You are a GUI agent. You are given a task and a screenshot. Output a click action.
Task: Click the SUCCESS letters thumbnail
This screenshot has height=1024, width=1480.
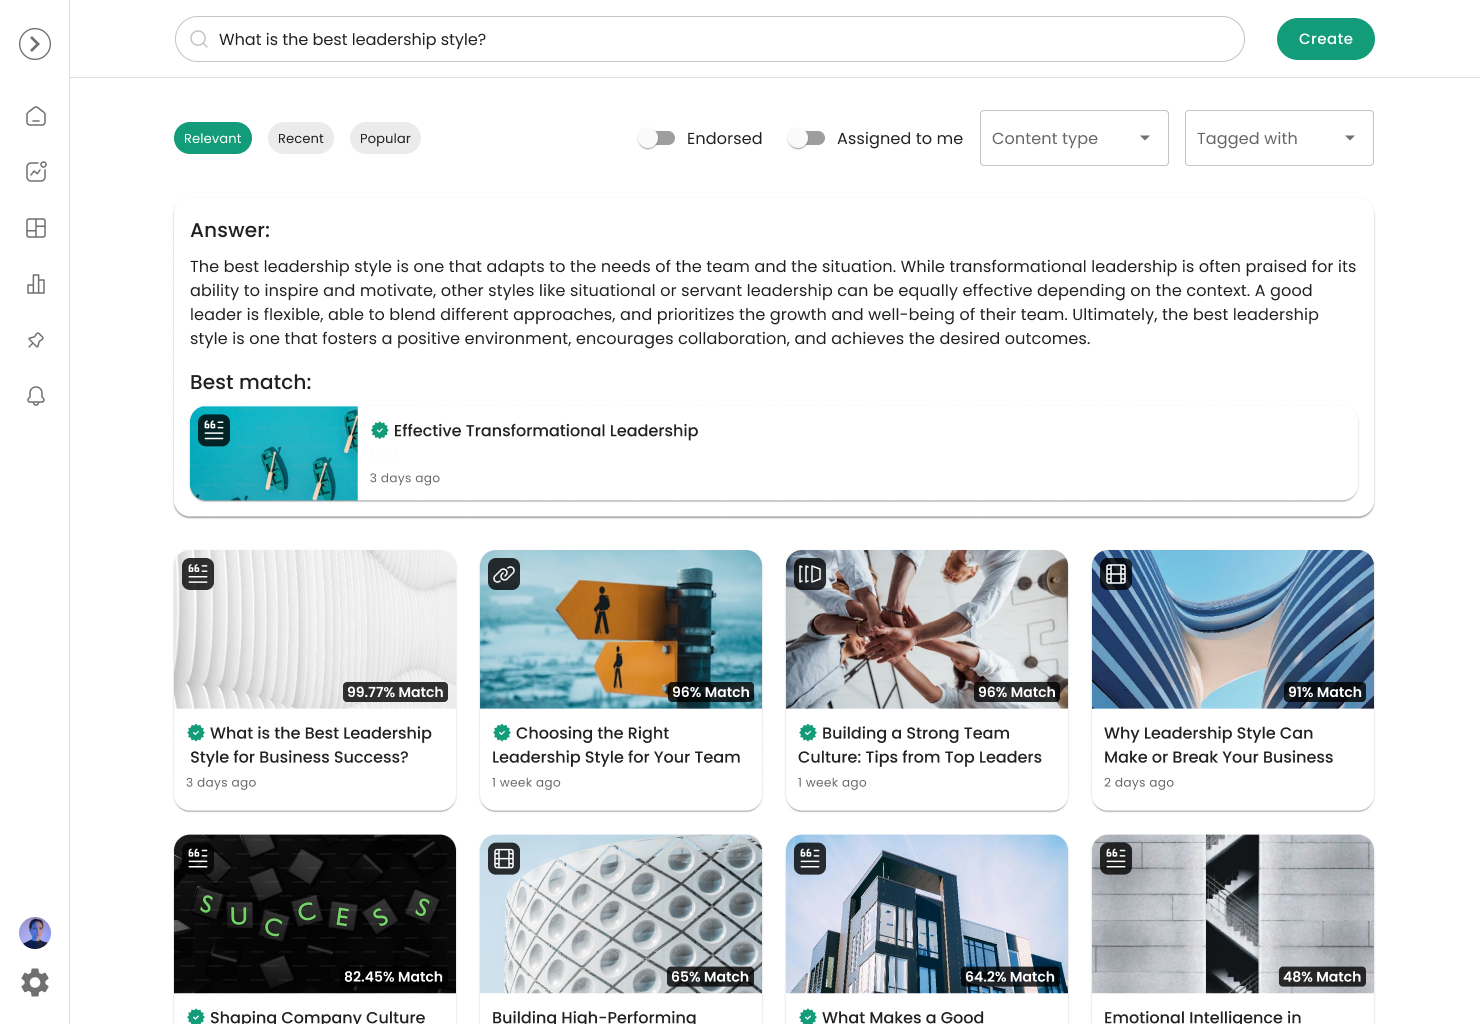315,913
